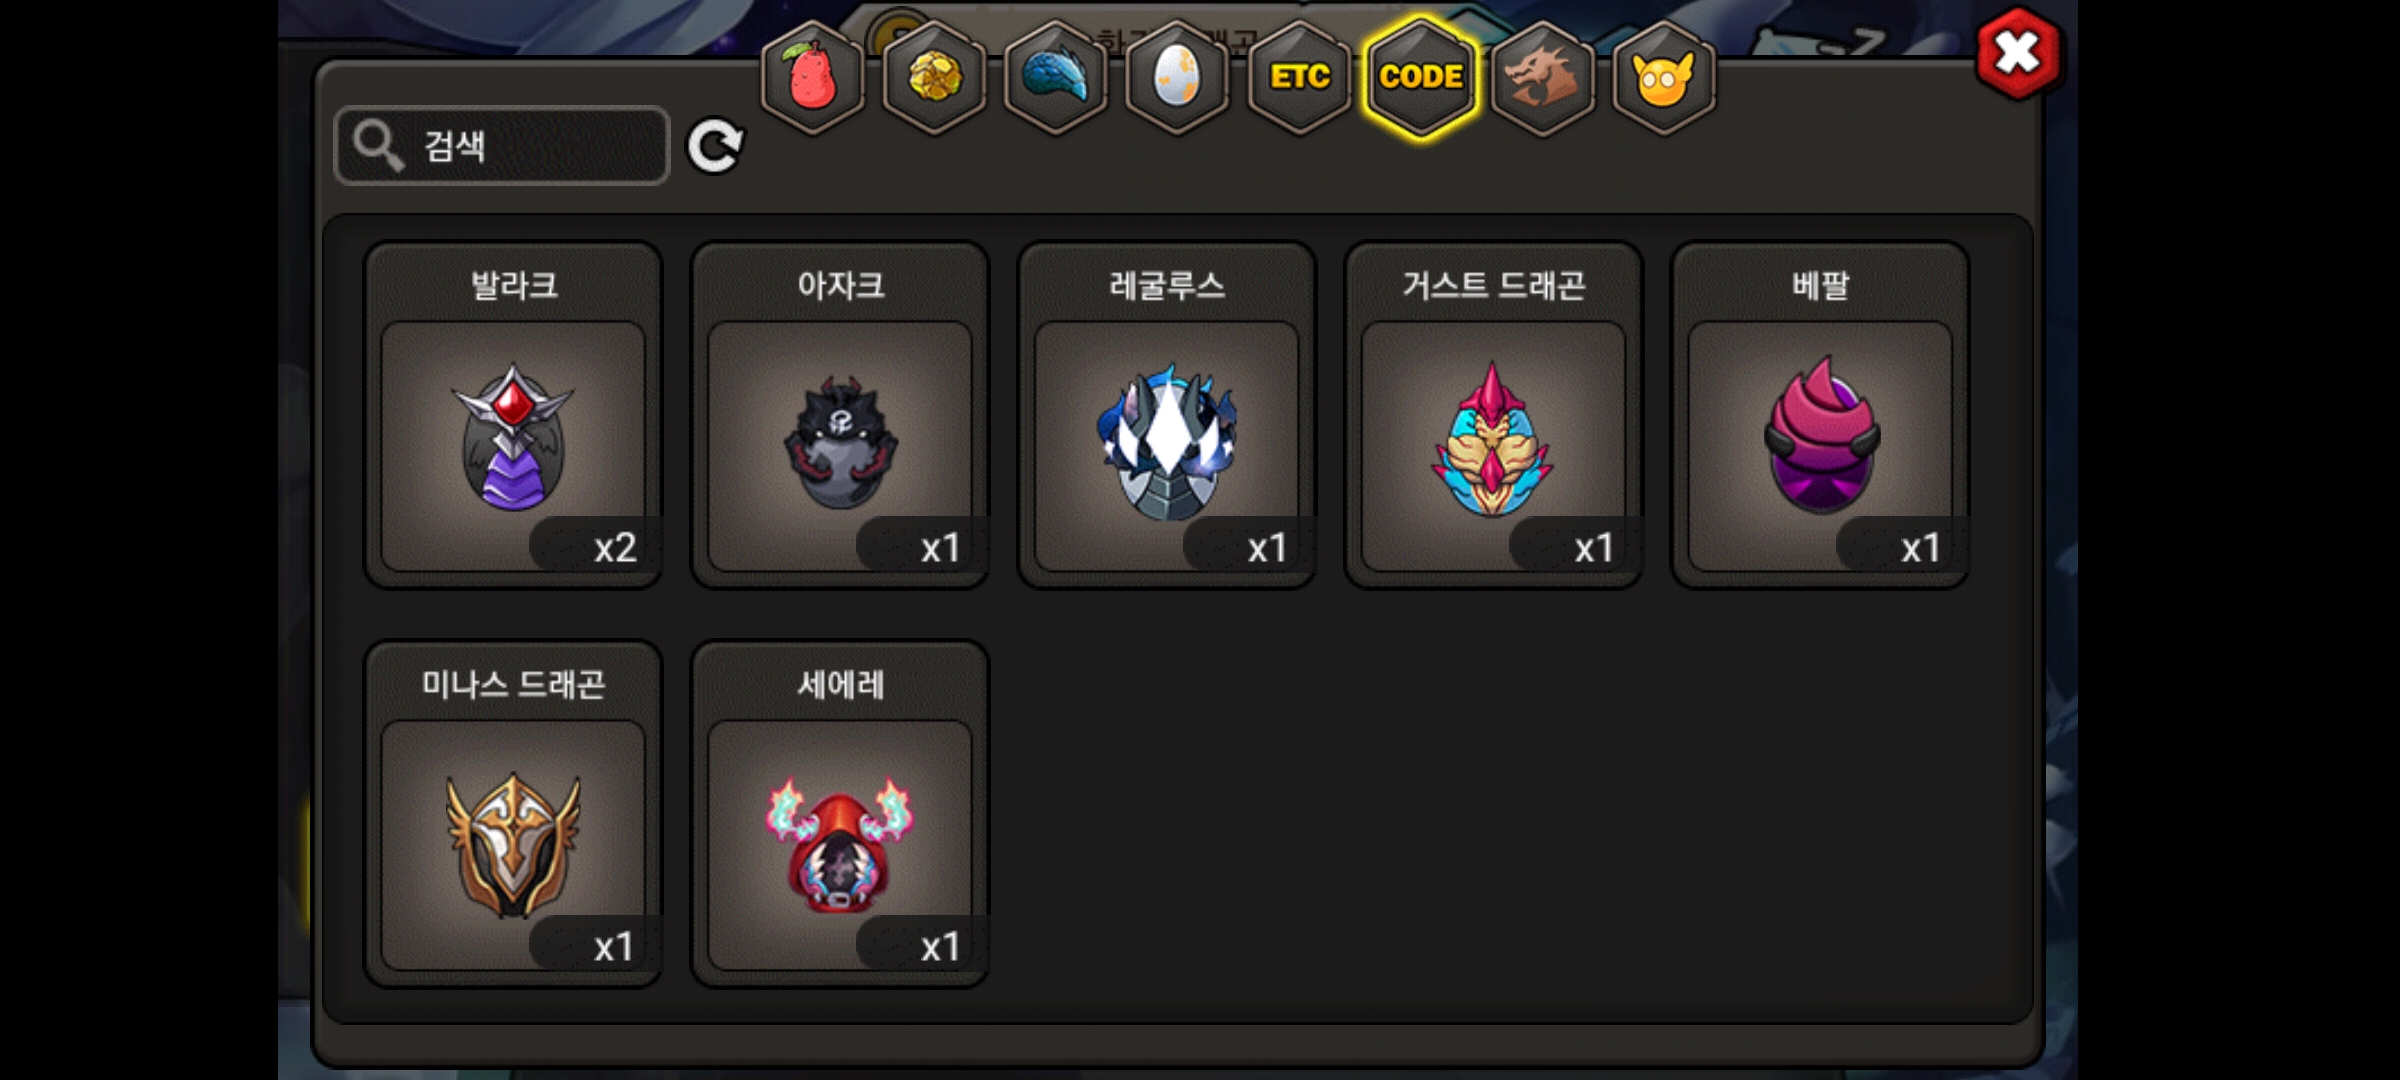Viewport: 2400px width, 1080px height.
Task: Click the magnifying glass search icon
Action: [378, 146]
